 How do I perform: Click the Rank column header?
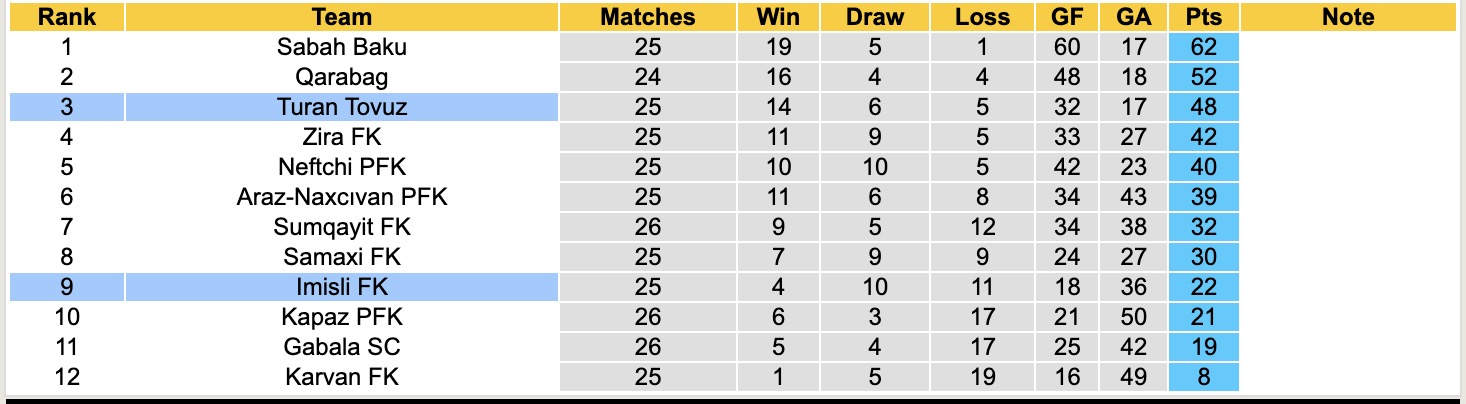(67, 17)
